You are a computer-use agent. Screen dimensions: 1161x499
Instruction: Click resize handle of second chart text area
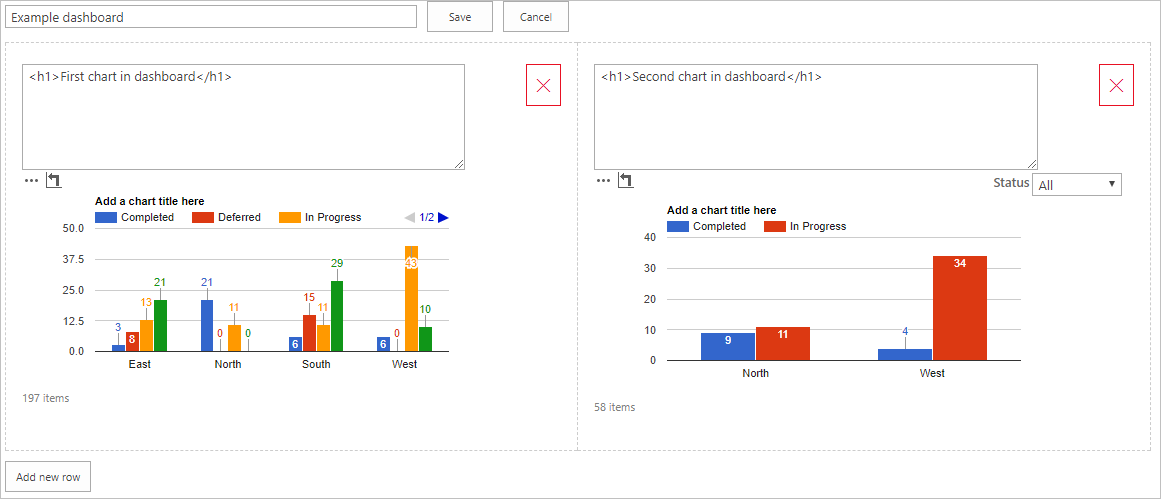point(1031,164)
